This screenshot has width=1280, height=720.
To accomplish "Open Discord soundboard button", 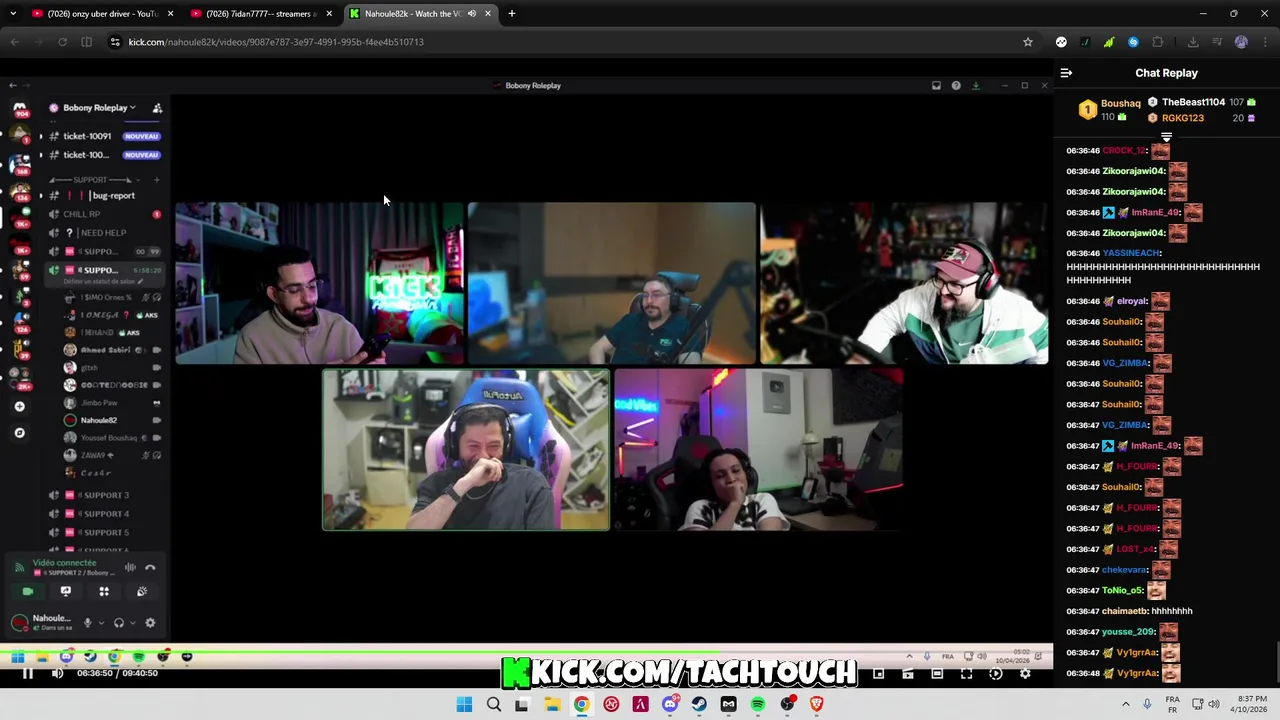I will point(142,591).
